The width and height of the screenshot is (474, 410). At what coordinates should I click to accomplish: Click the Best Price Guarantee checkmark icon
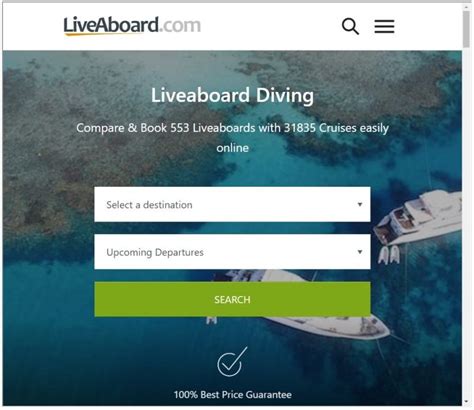coord(232,362)
